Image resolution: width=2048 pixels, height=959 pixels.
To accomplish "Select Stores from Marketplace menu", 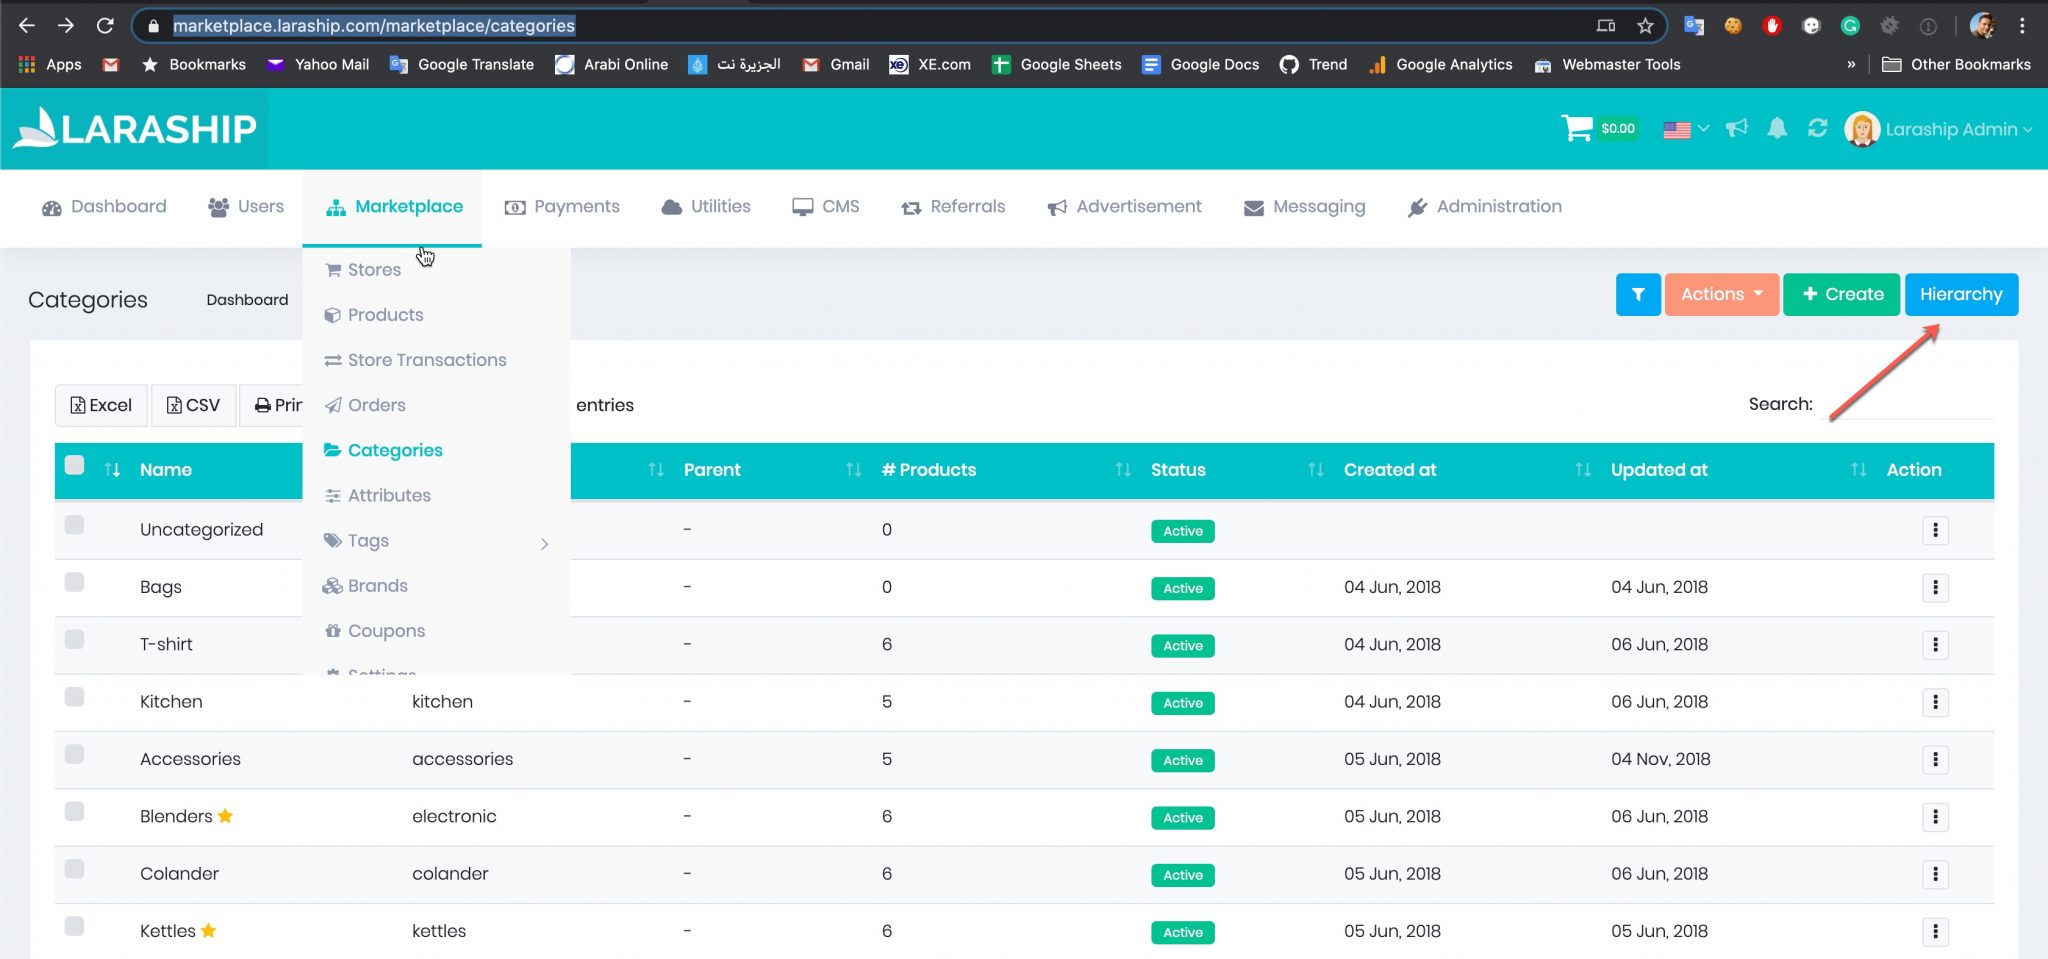I will click(363, 270).
